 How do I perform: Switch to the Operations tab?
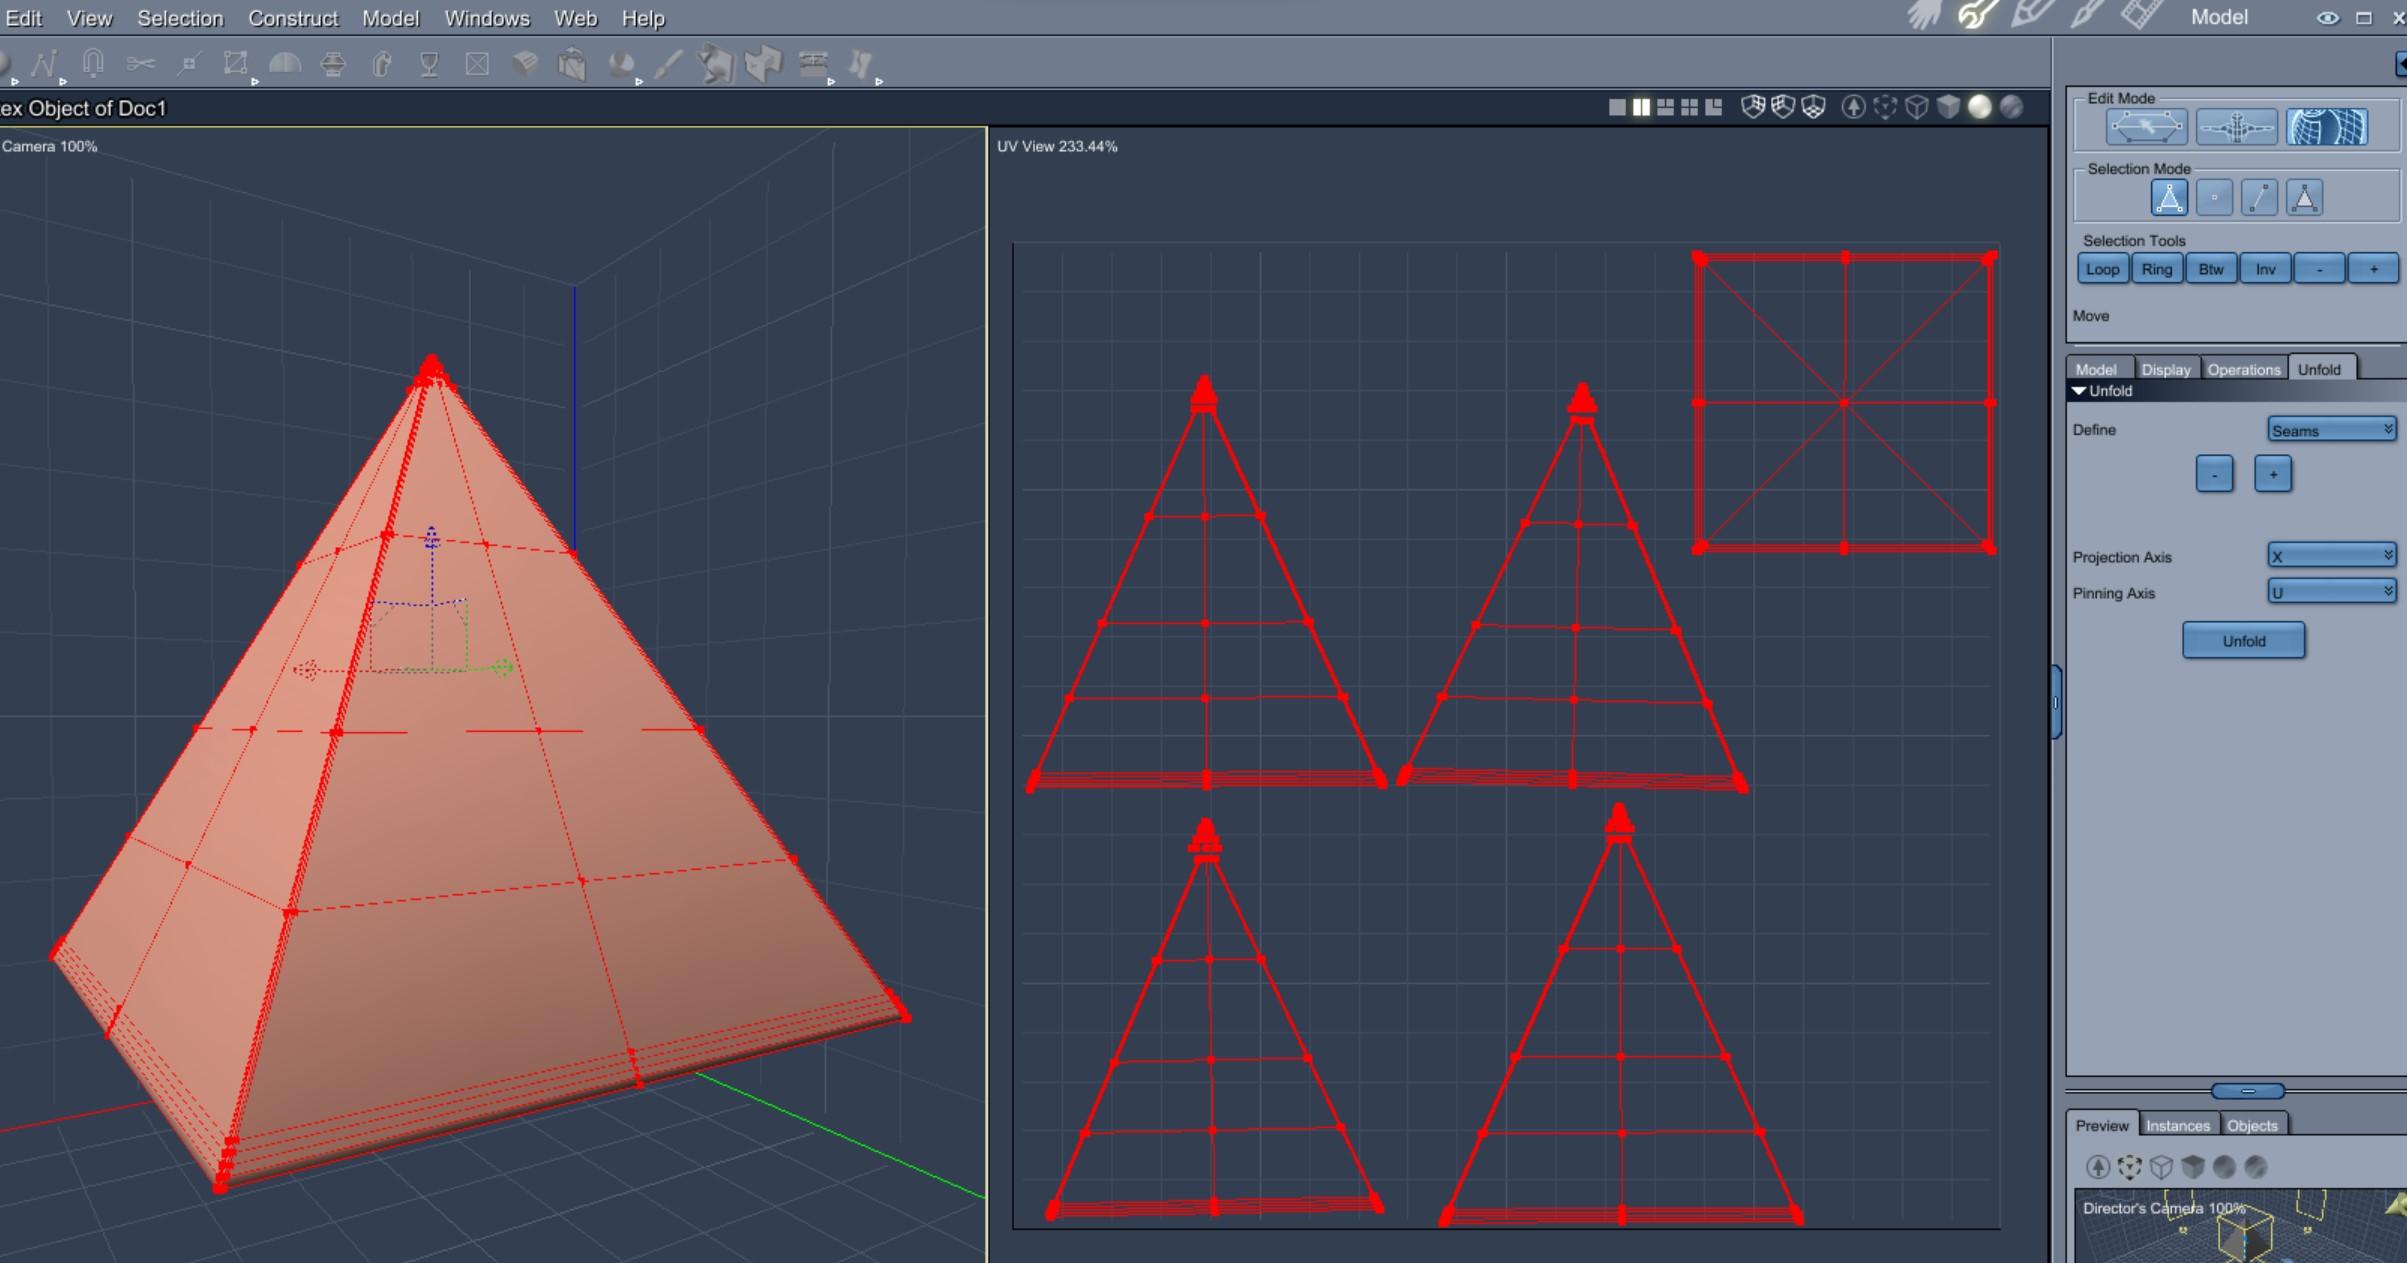pyautogui.click(x=2243, y=369)
